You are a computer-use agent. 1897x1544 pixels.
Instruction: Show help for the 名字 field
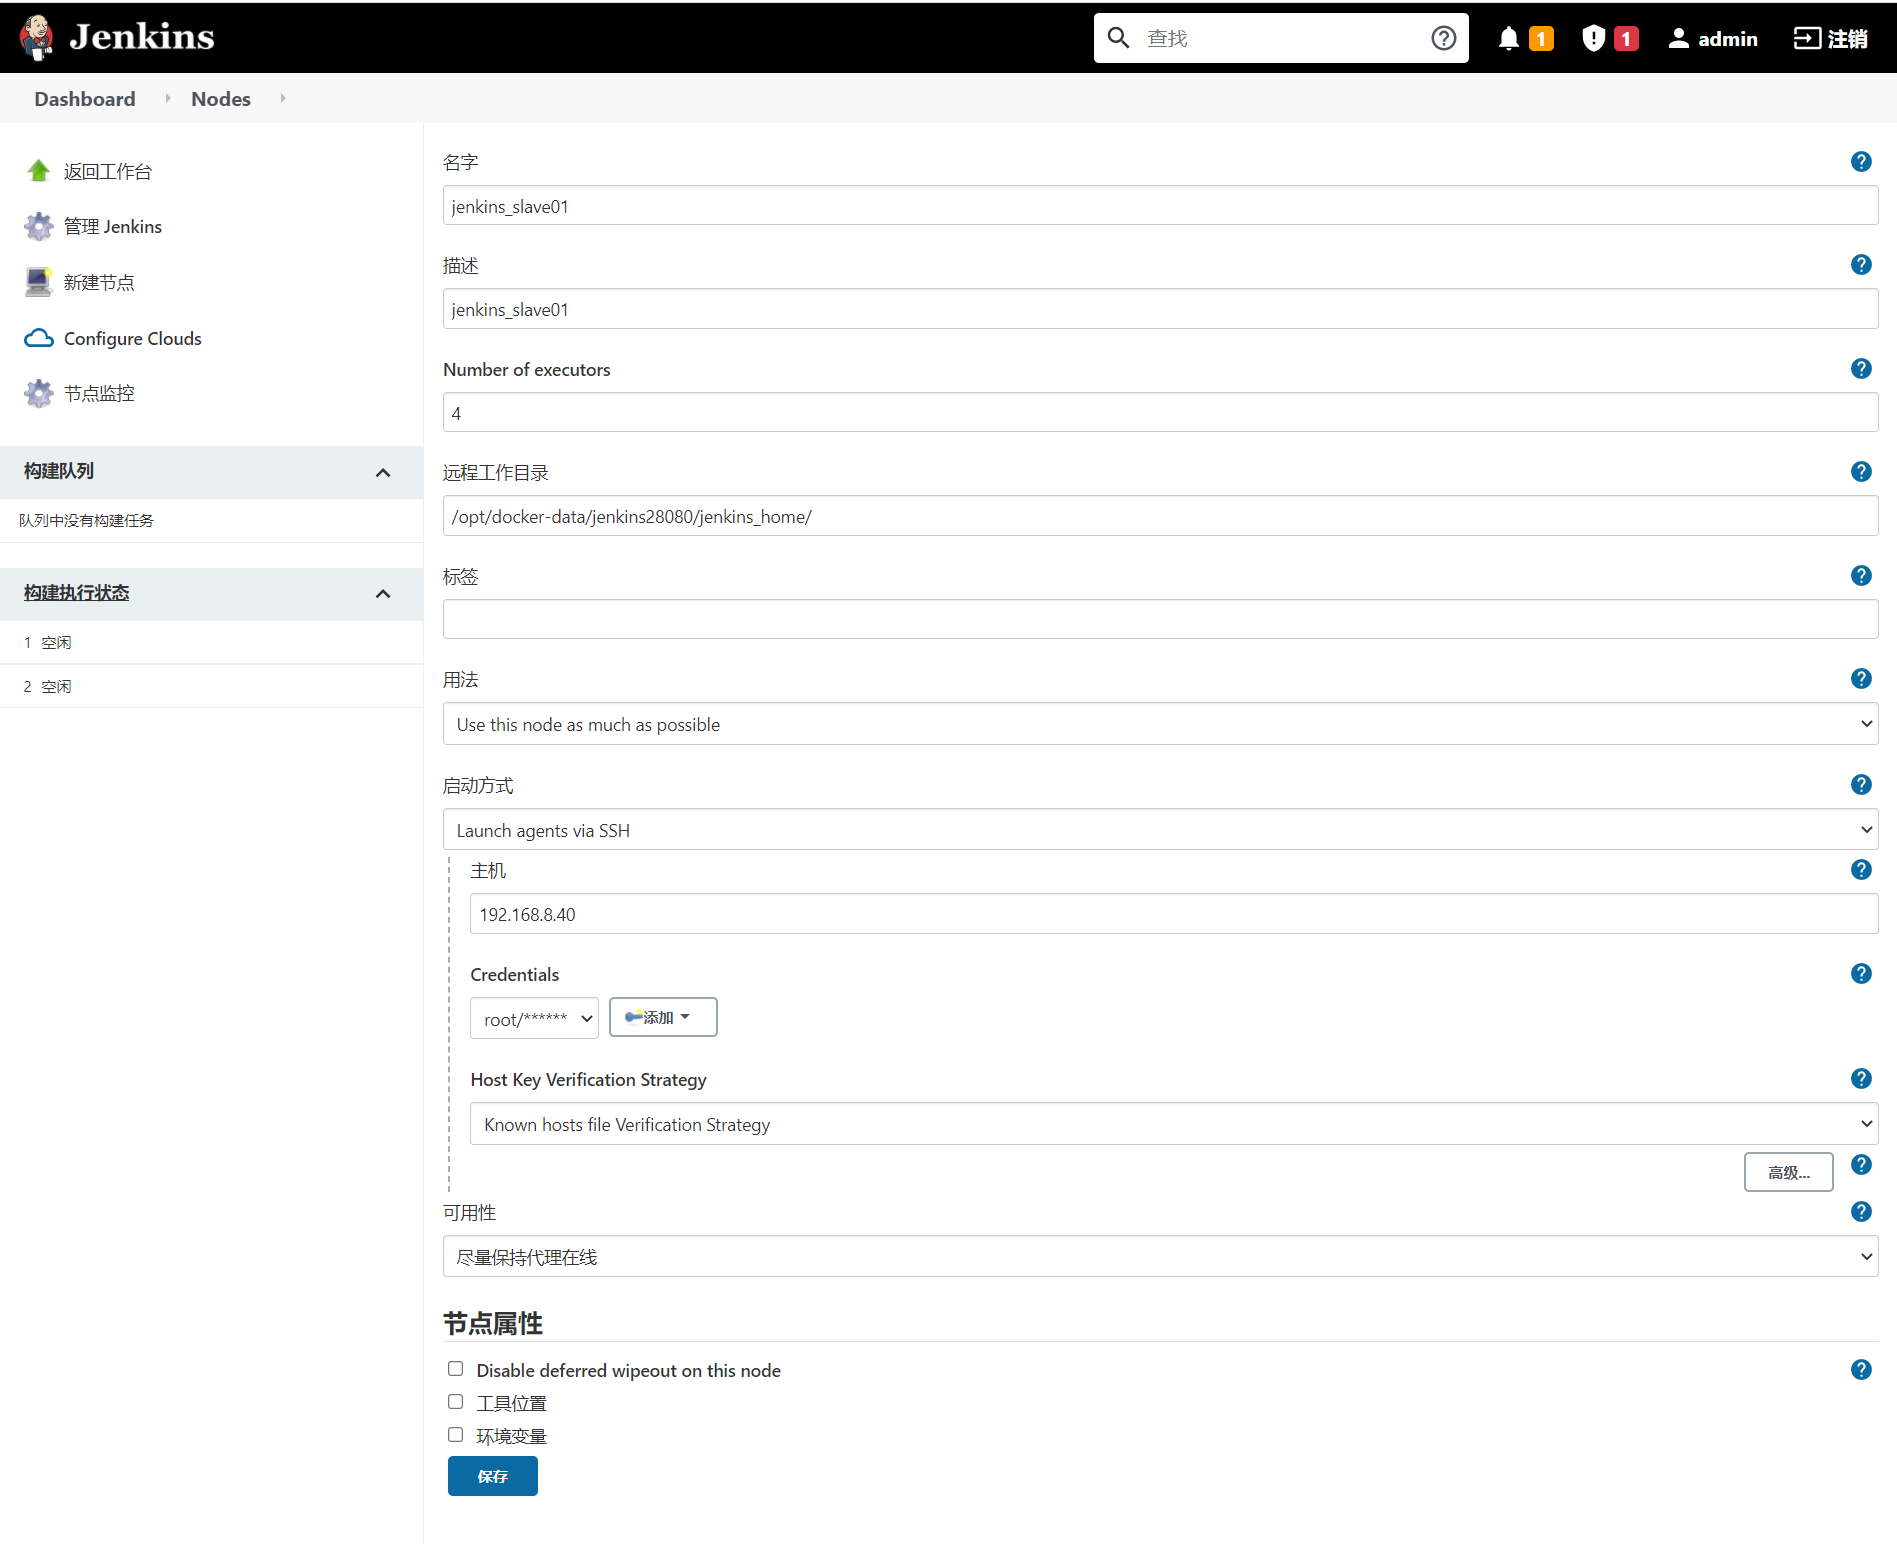[x=1861, y=162]
